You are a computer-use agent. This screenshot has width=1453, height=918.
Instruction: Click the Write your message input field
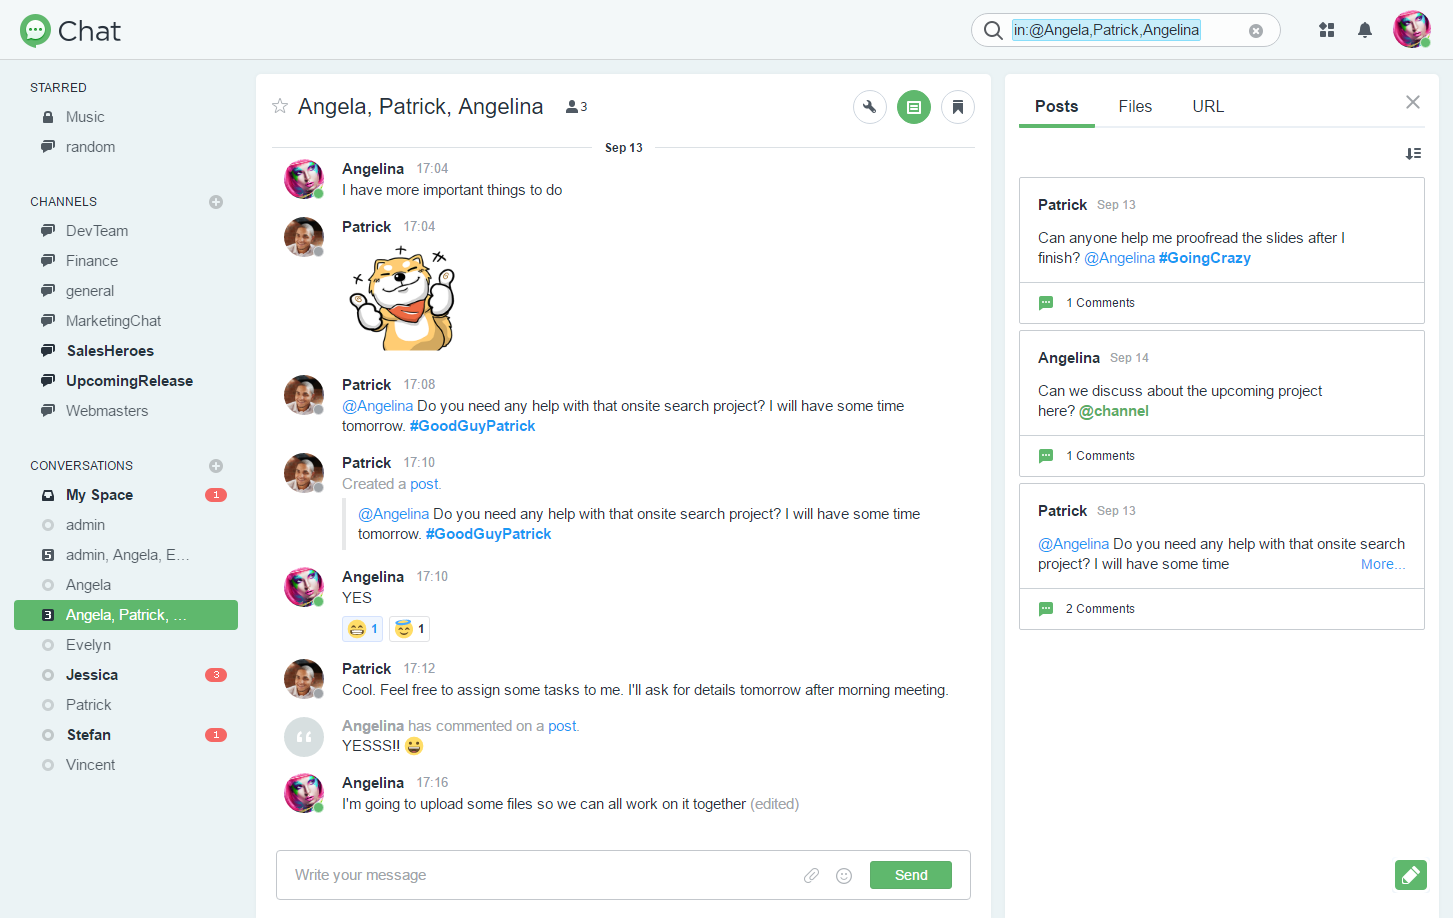tap(540, 875)
